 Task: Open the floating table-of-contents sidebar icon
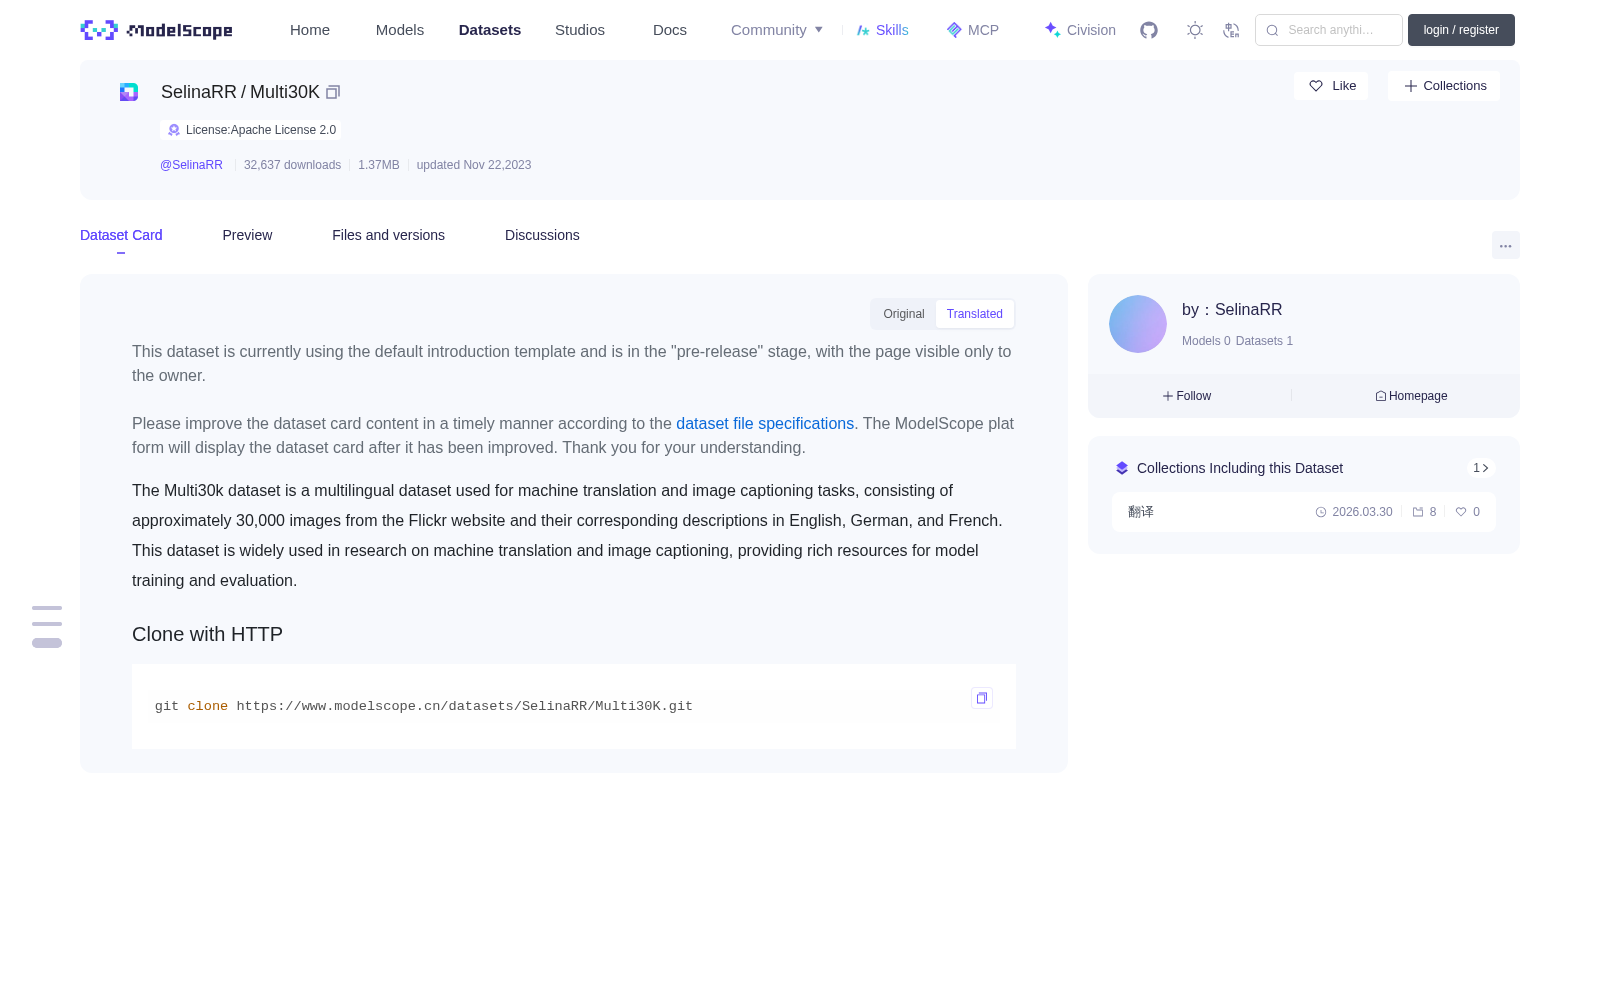click(47, 626)
